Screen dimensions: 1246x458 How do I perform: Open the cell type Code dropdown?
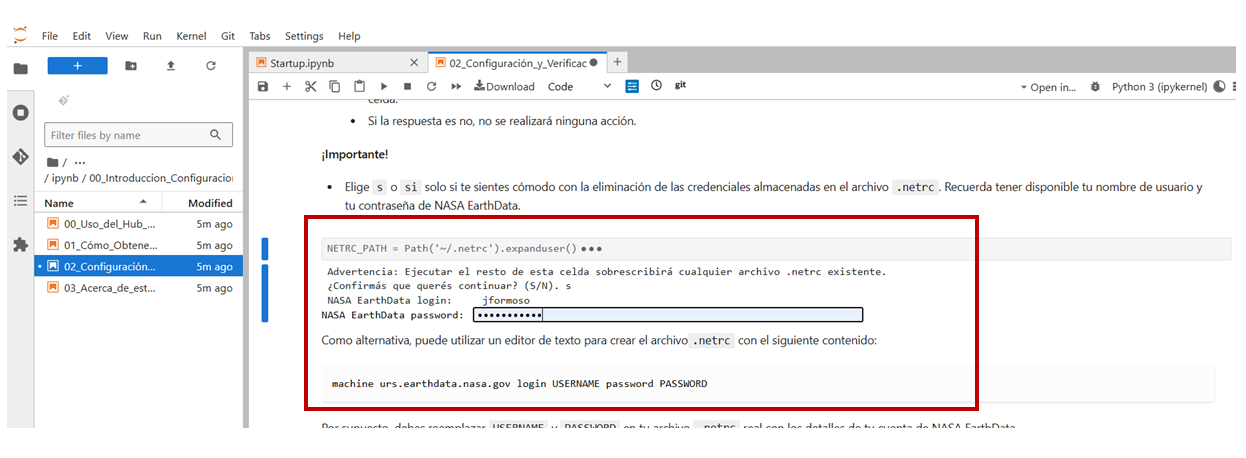tap(579, 87)
